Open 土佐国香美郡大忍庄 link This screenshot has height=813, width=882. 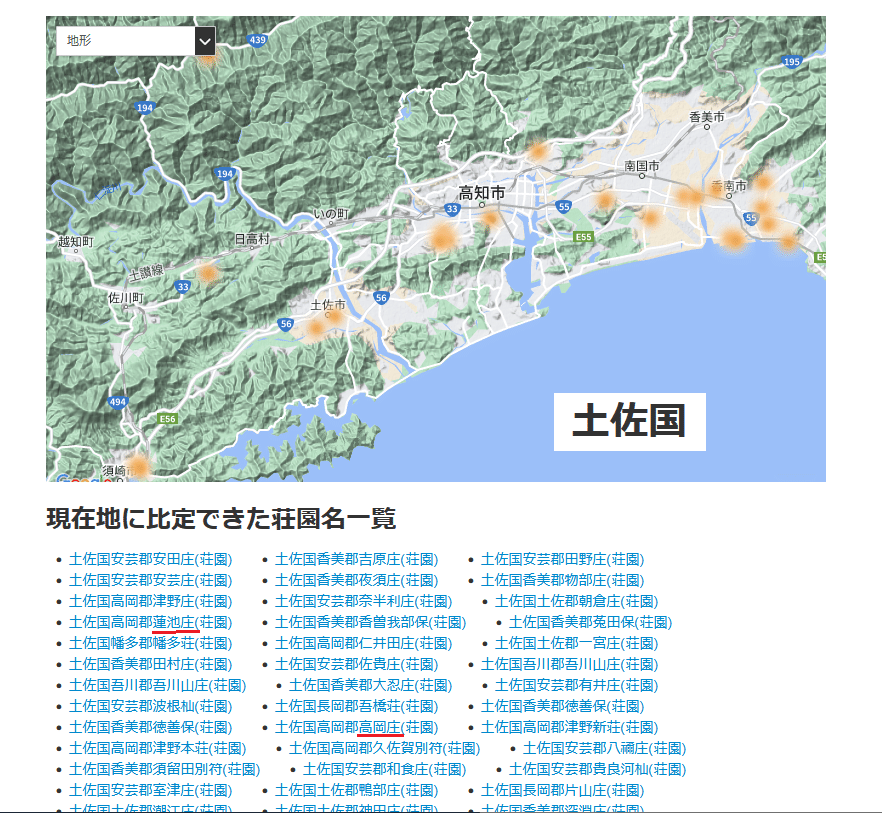[371, 685]
